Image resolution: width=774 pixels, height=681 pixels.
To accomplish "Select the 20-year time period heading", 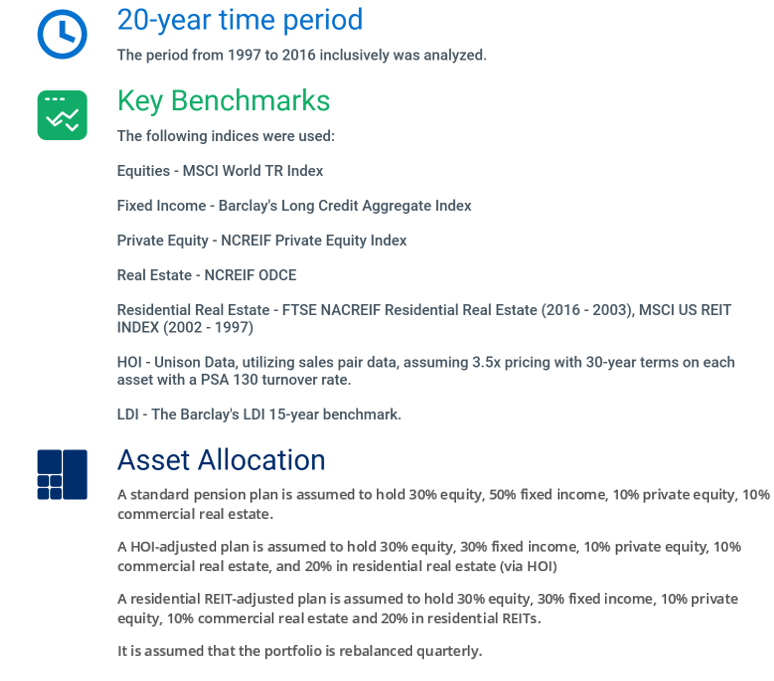I will click(x=240, y=20).
